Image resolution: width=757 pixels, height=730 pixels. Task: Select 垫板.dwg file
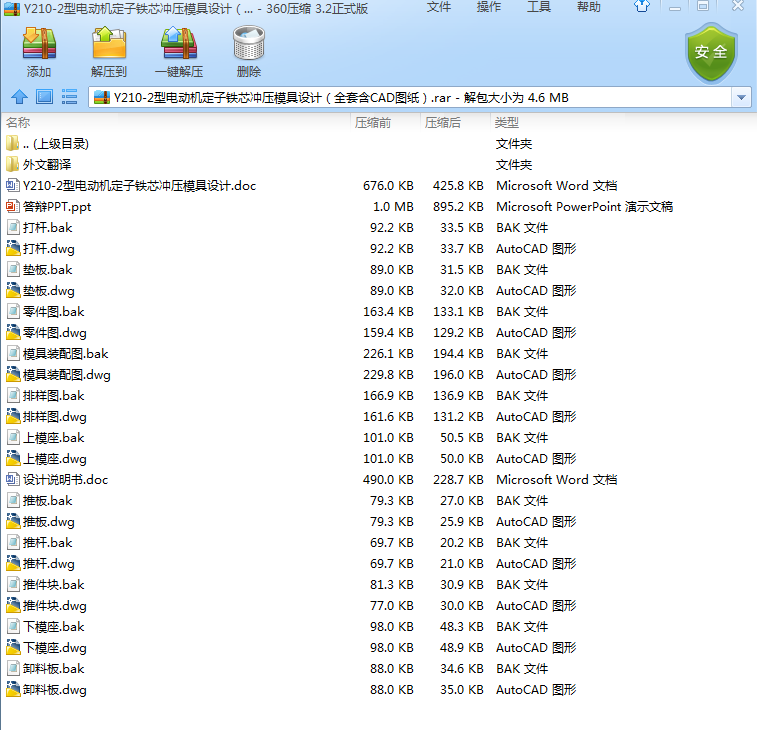(49, 291)
